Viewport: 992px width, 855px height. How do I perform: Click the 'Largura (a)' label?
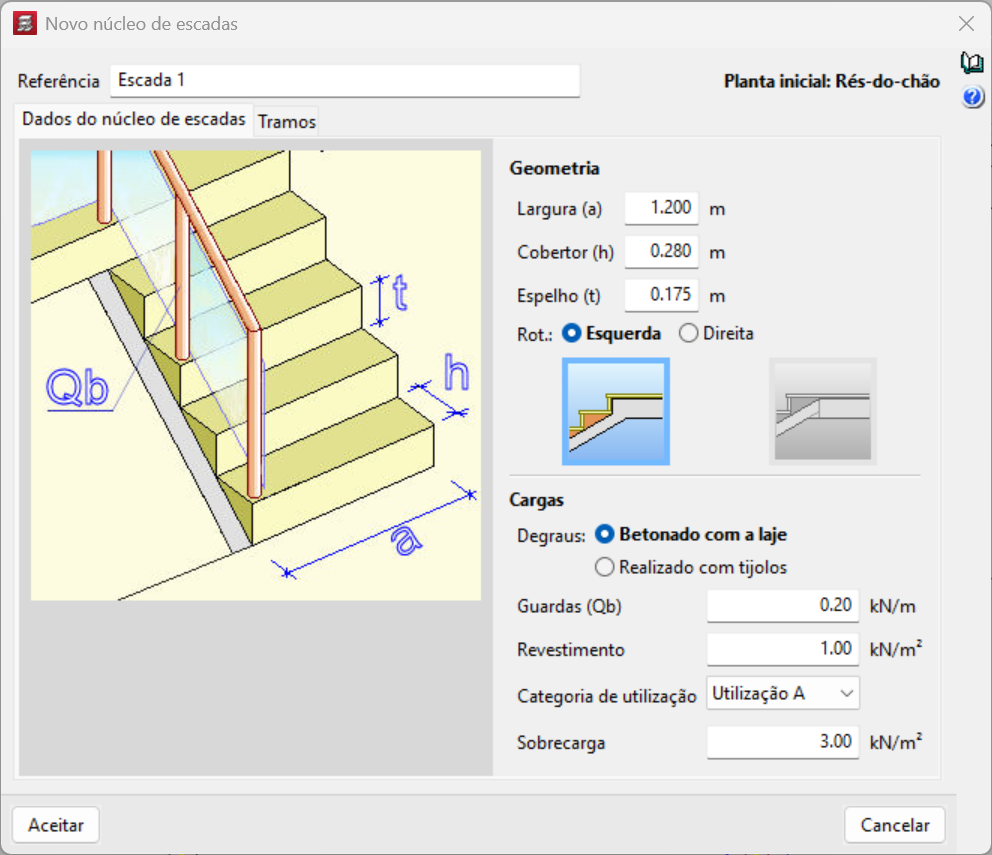(559, 209)
